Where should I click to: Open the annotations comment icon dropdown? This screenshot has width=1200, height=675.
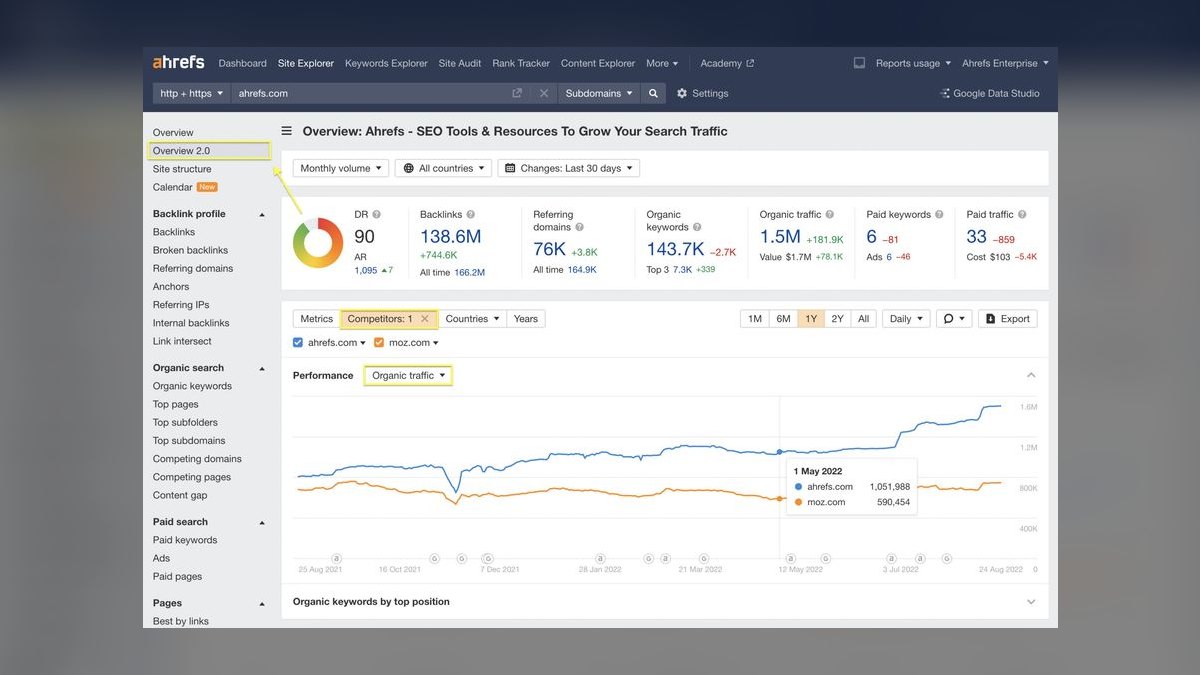click(x=954, y=319)
